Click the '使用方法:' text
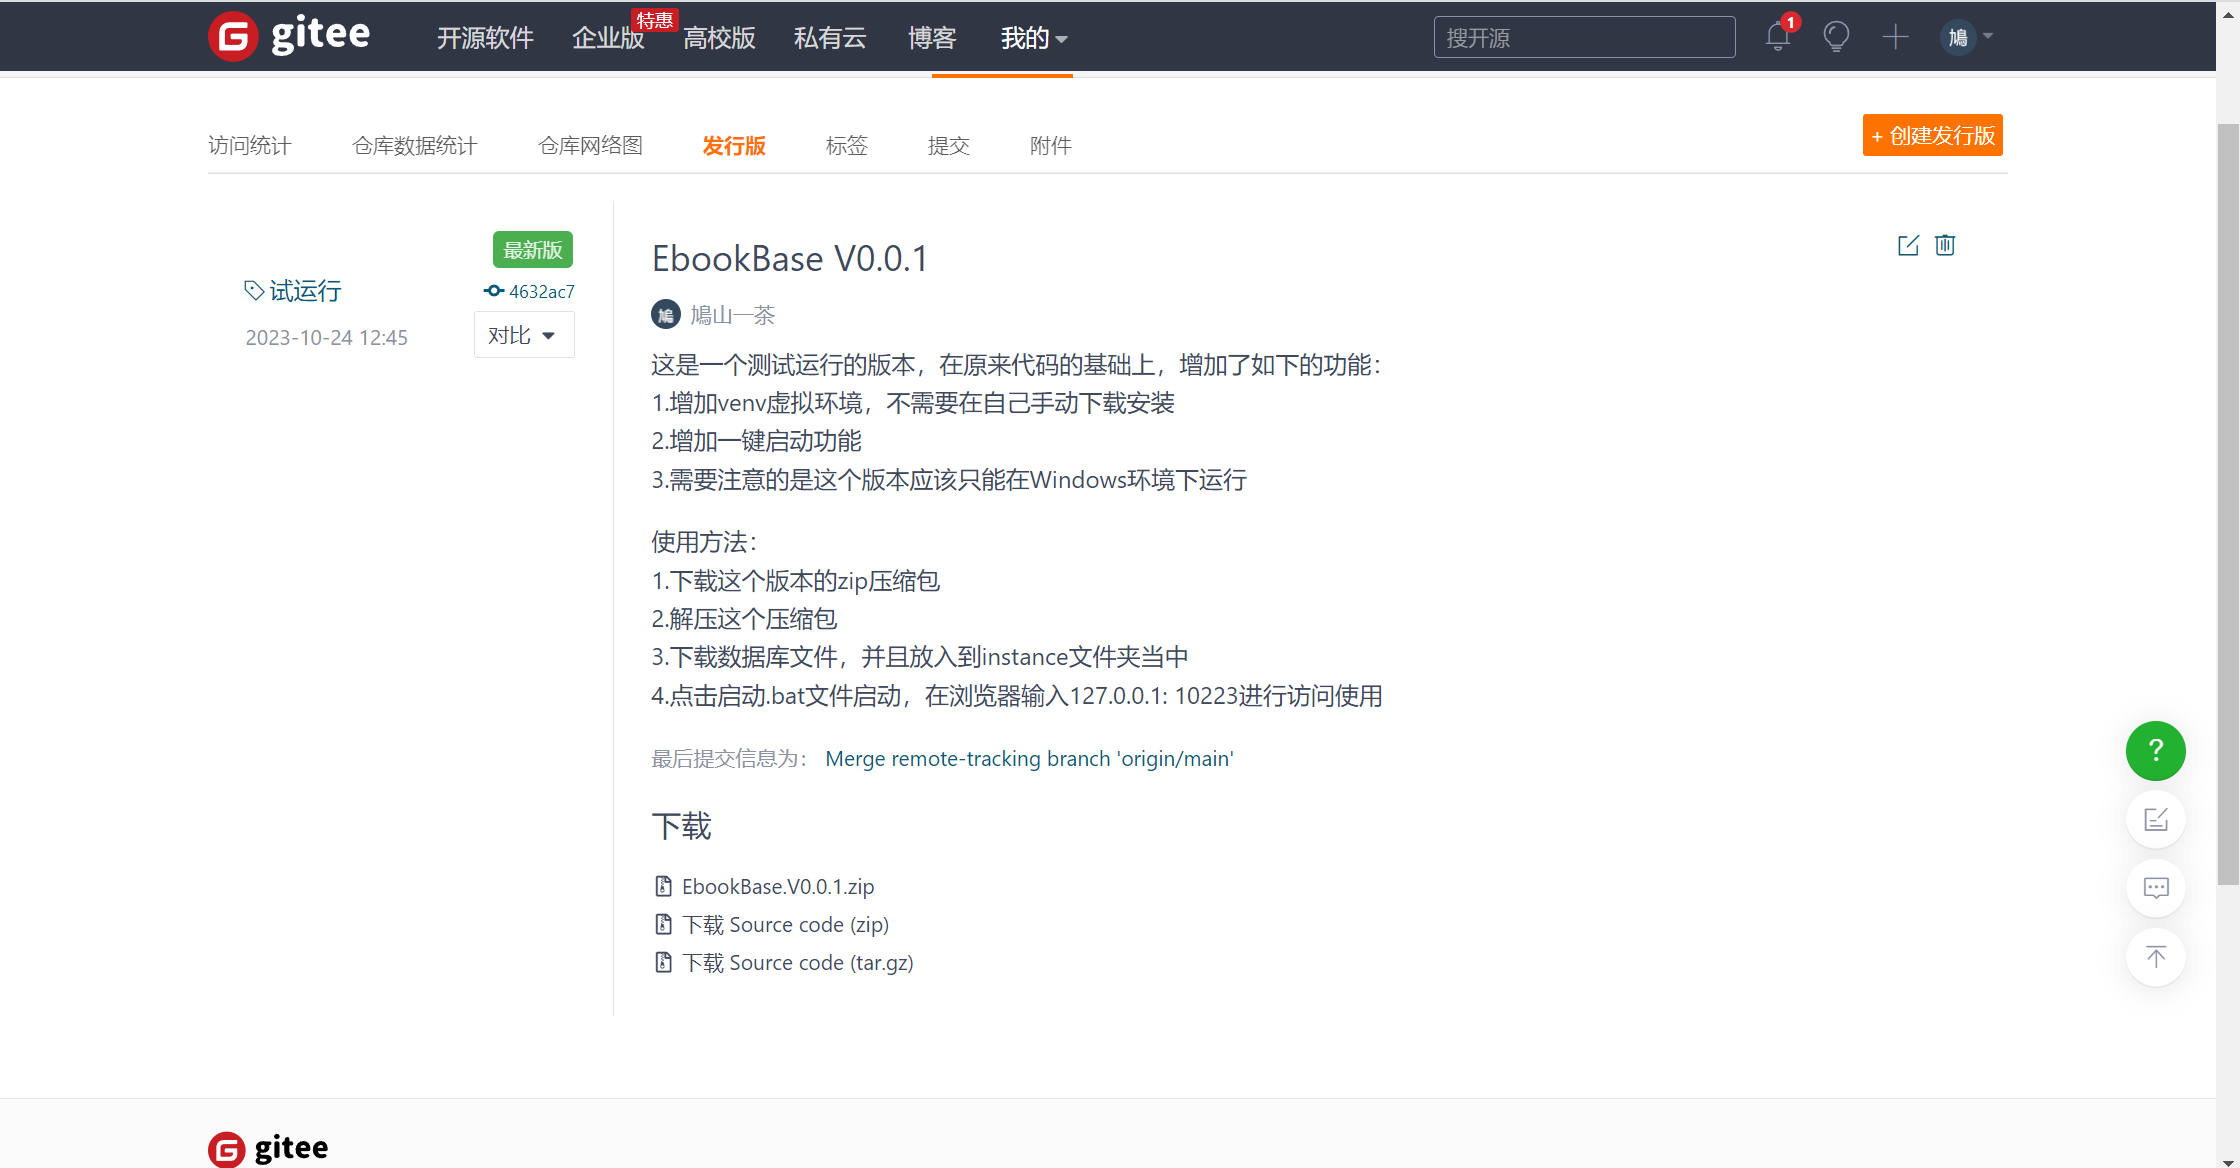 click(x=705, y=542)
